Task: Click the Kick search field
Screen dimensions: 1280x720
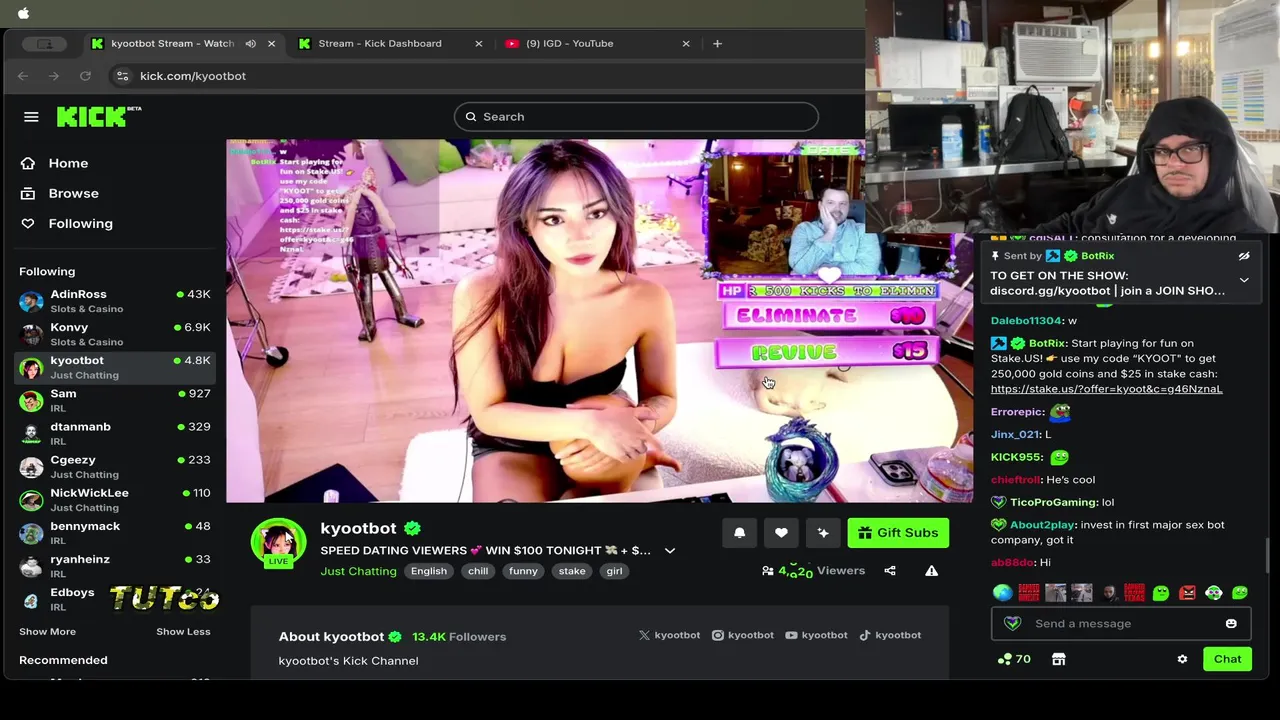Action: [x=636, y=117]
